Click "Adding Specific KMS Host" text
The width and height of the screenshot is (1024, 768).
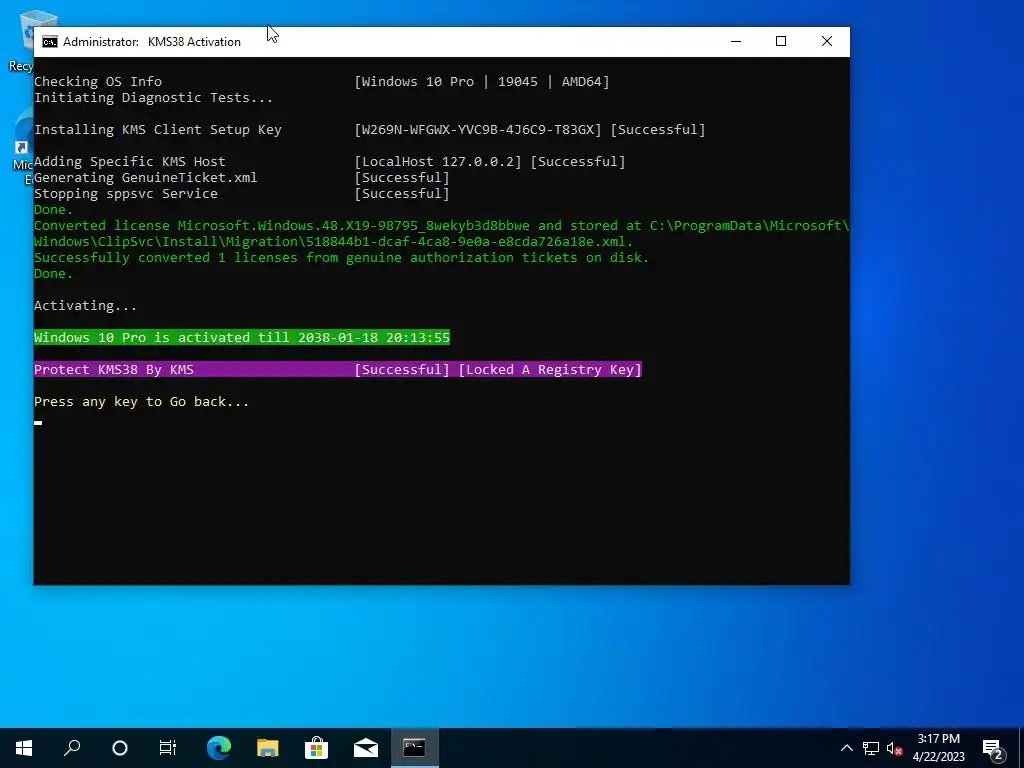[129, 161]
